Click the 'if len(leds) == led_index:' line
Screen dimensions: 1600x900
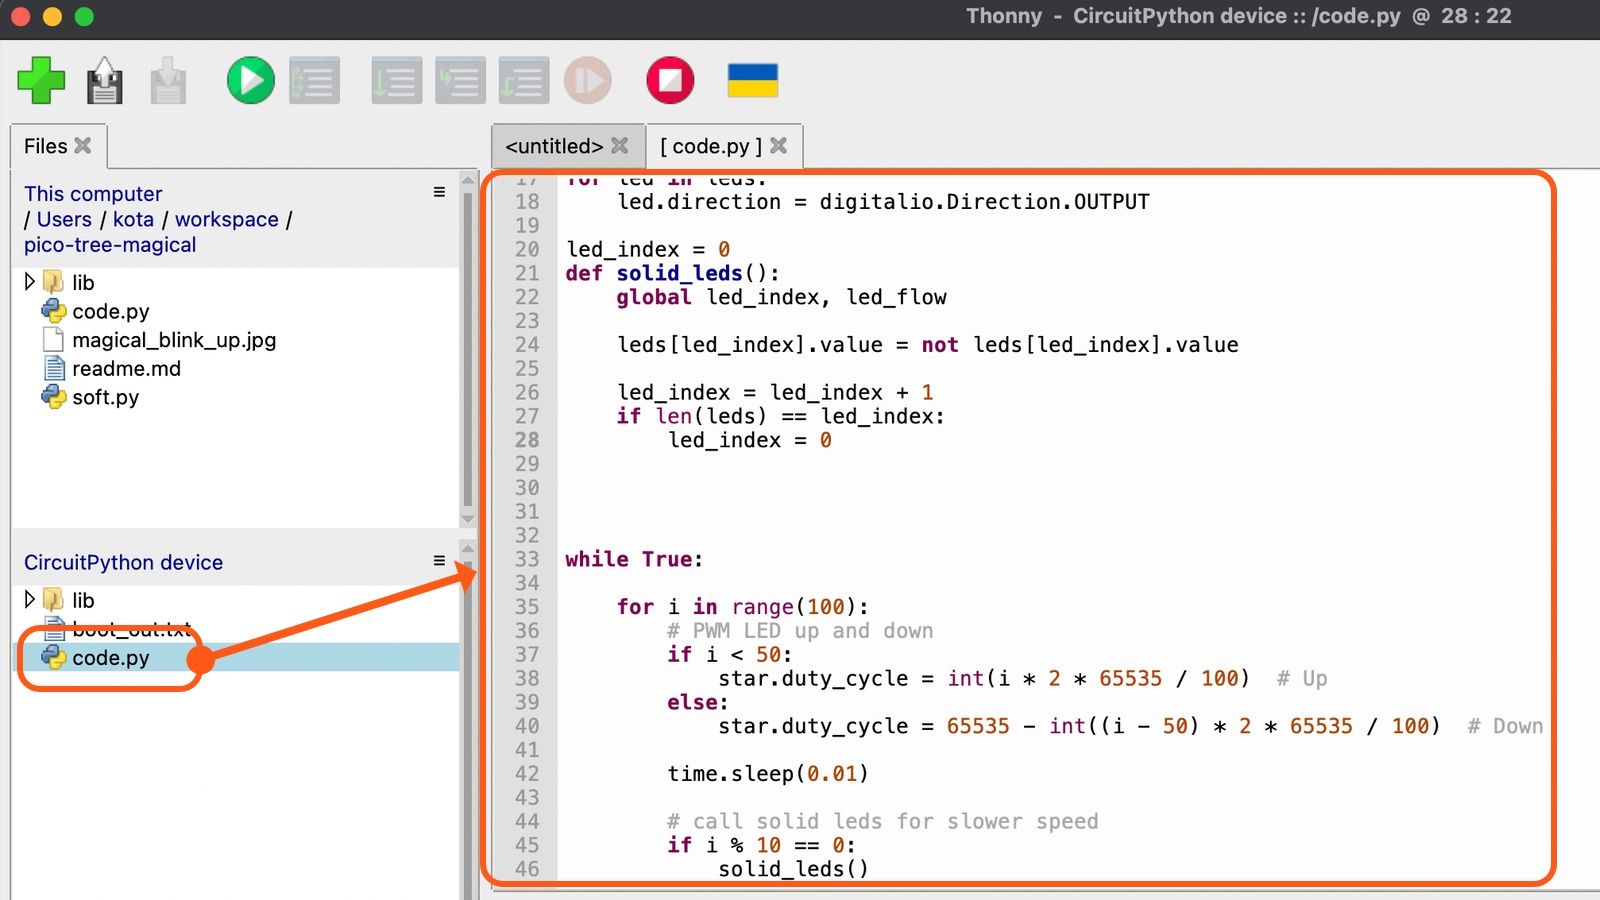click(x=780, y=416)
